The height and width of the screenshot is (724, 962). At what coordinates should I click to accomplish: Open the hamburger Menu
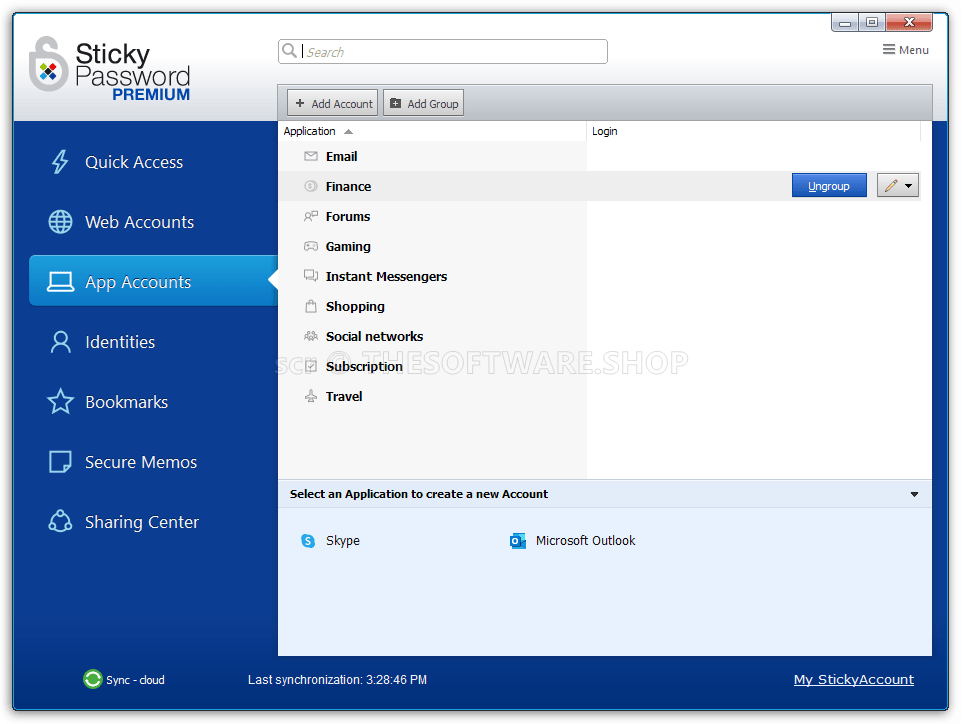pos(906,50)
